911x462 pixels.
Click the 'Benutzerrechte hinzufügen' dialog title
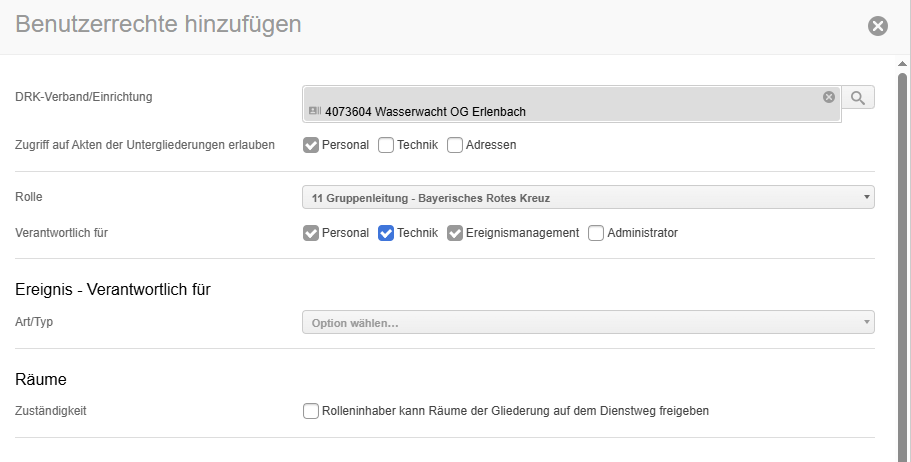click(x=159, y=25)
